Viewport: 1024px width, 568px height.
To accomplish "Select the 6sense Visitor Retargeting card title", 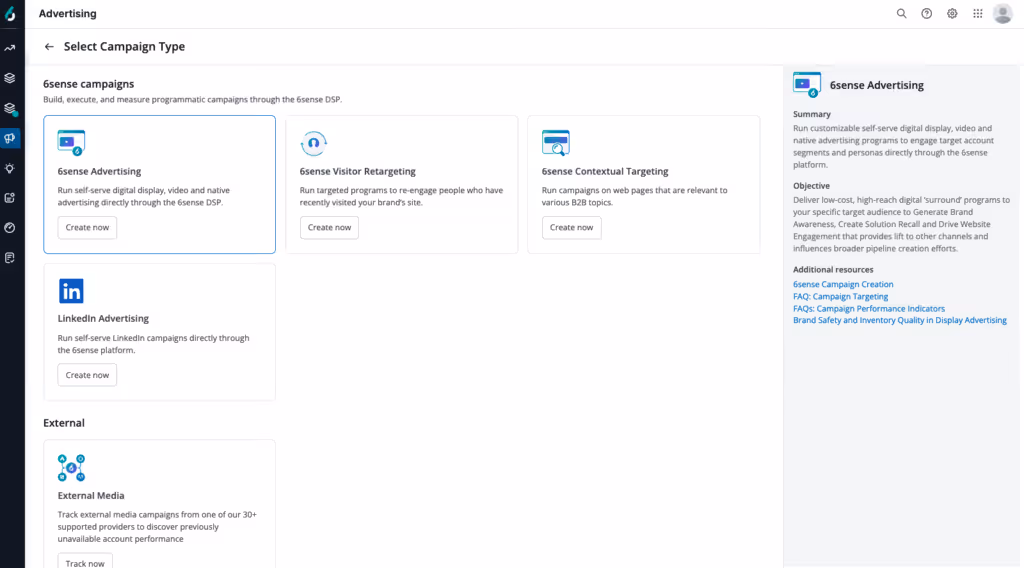I will click(357, 171).
